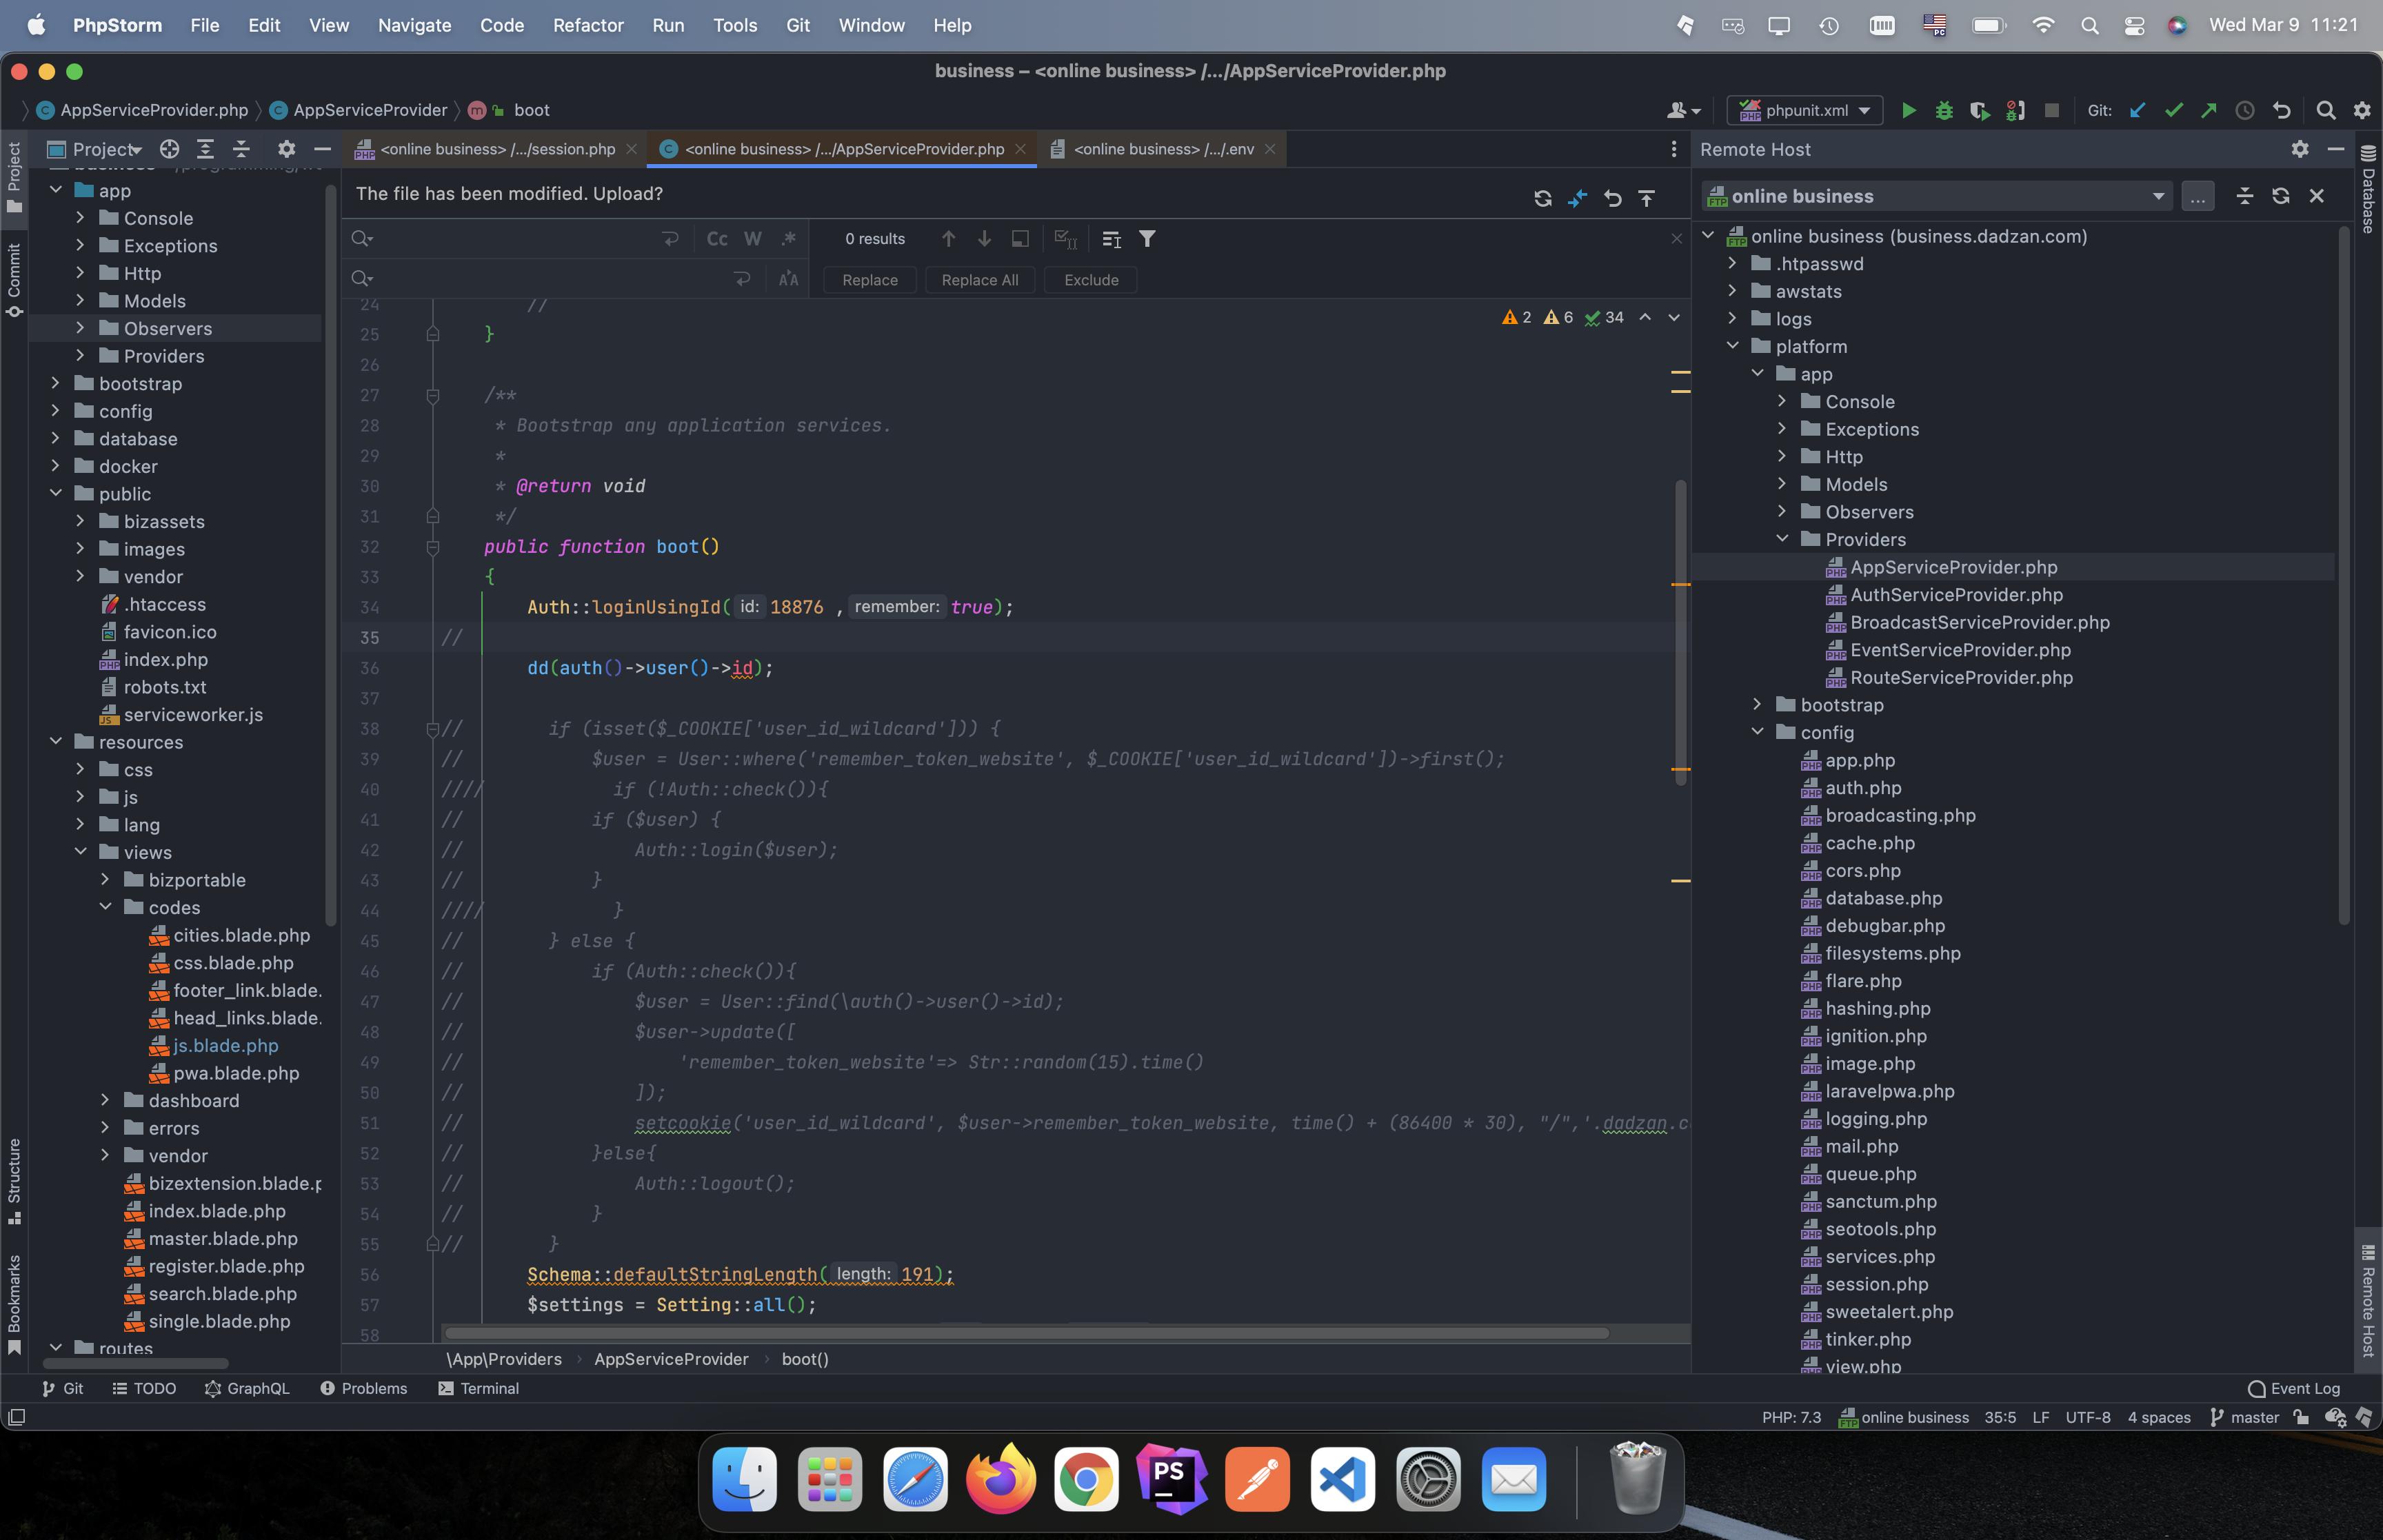Collapse all in the Remote Host toolbar
2383x1540 pixels.
[2244, 196]
